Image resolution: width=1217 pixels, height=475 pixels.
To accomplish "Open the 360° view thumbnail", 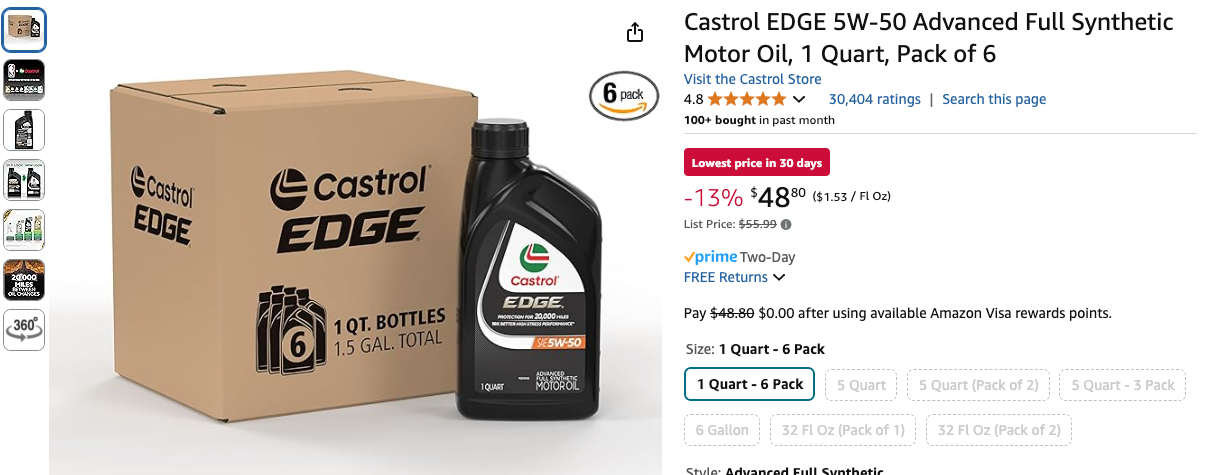I will (x=24, y=330).
